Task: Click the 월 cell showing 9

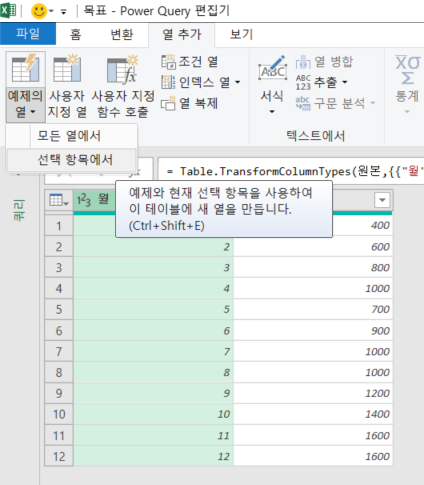Action: pyautogui.click(x=153, y=394)
